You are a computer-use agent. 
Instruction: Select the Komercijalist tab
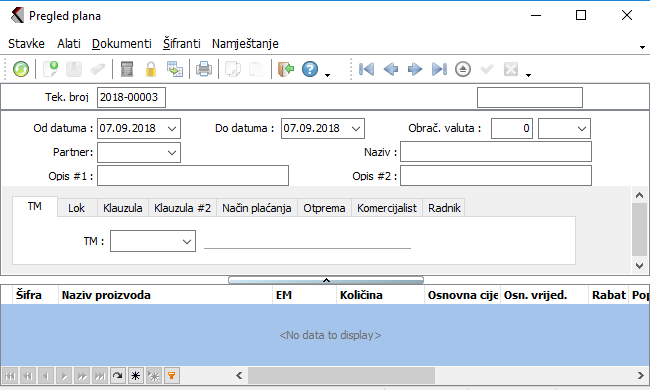point(387,208)
